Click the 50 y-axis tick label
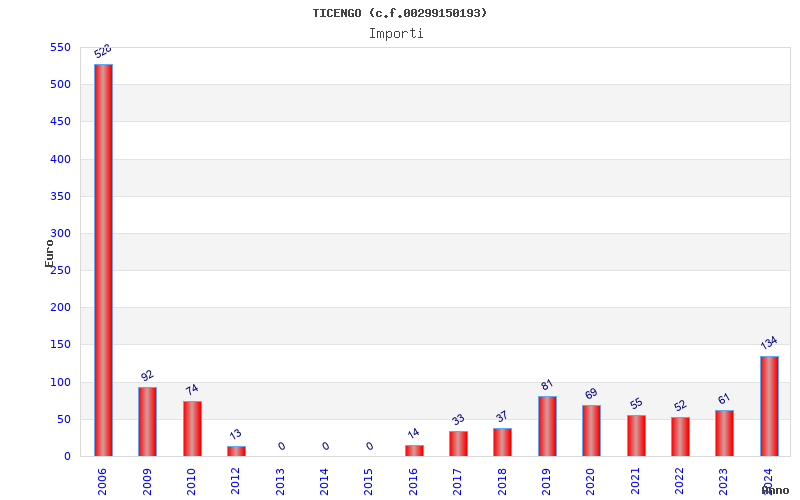This screenshot has width=800, height=500. click(63, 419)
